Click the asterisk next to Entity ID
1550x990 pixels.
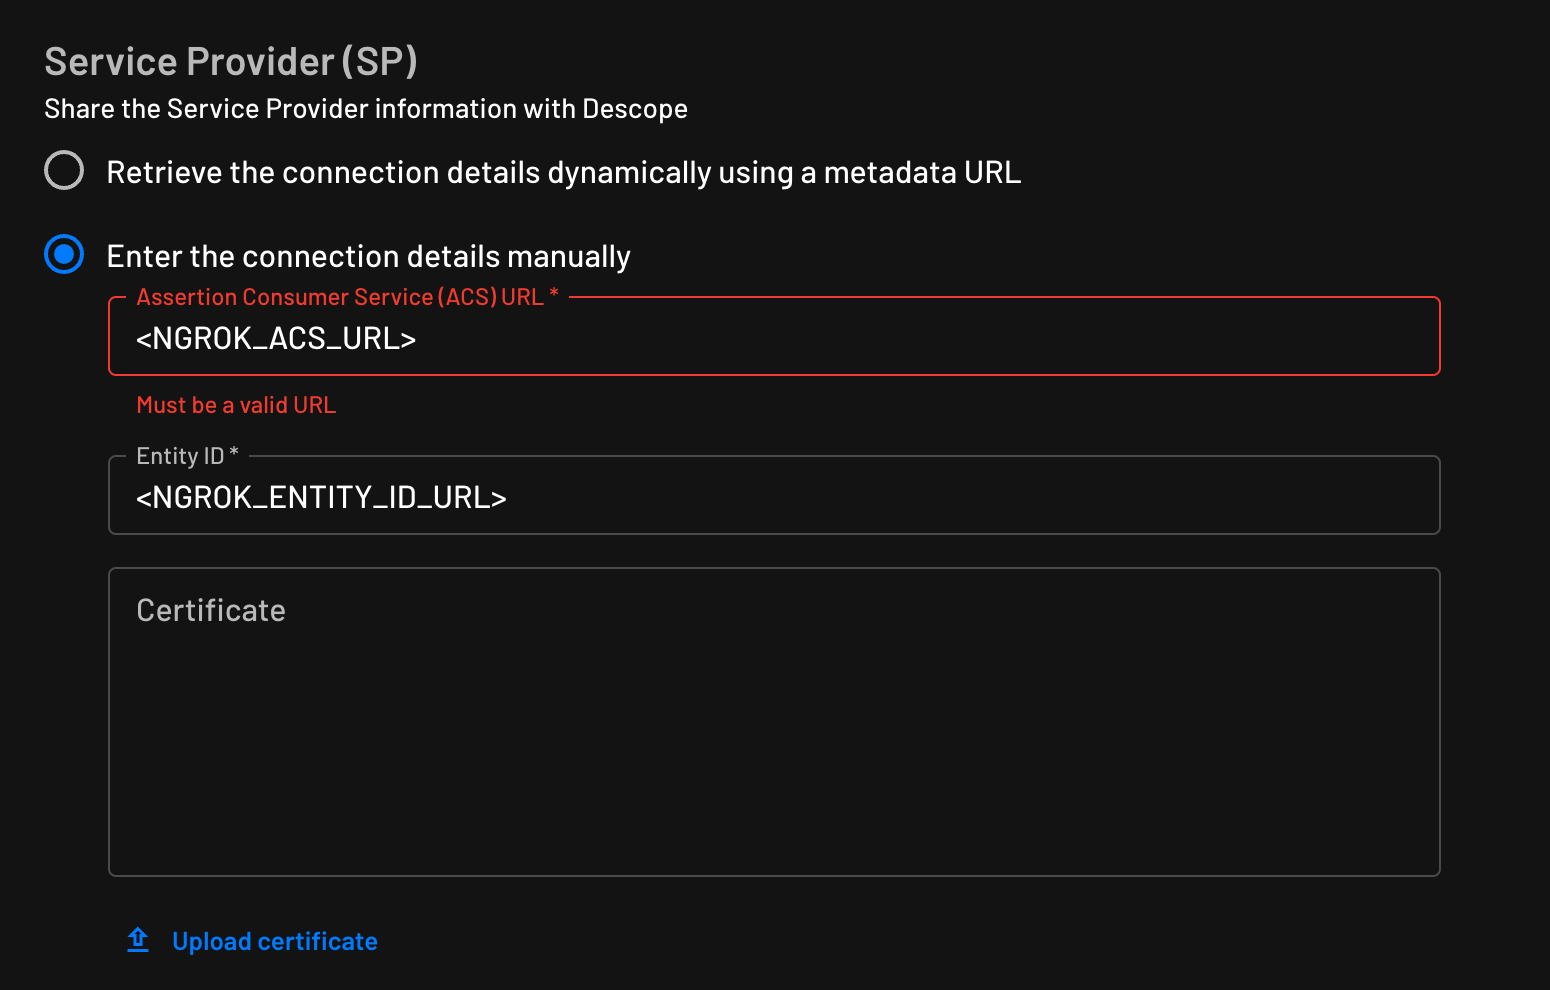(233, 453)
